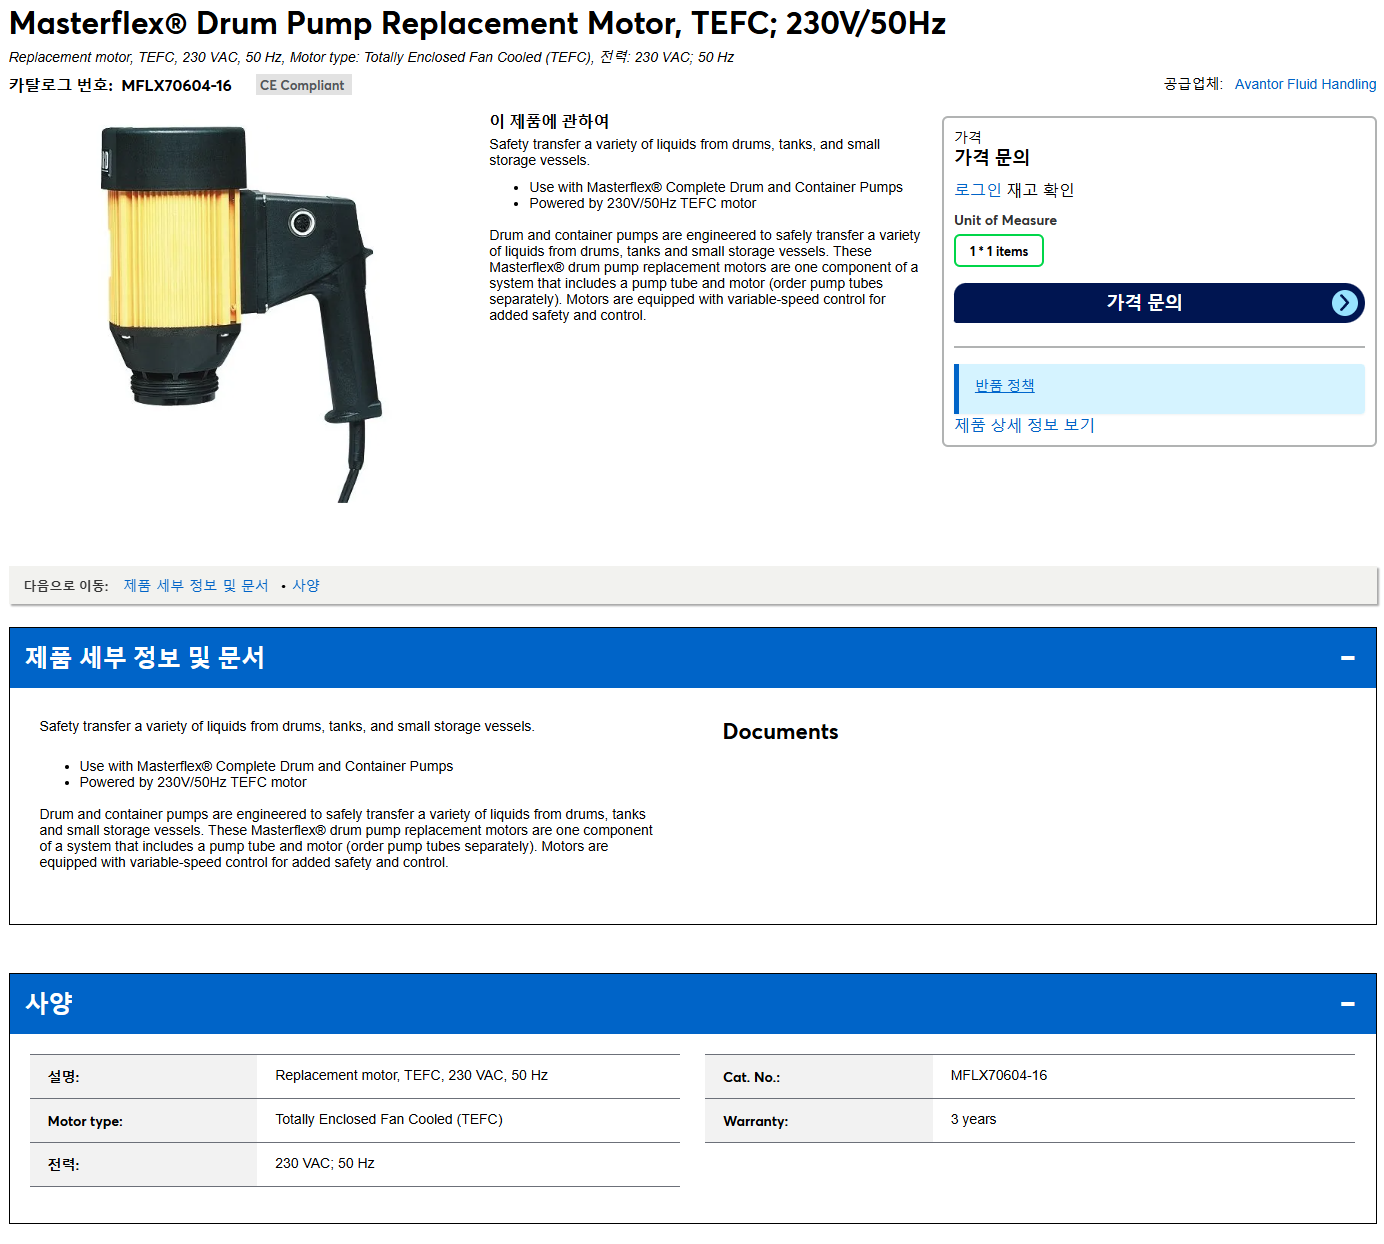Jump to 사양 using the jump-bar link
This screenshot has height=1244, width=1384.
pyautogui.click(x=306, y=586)
